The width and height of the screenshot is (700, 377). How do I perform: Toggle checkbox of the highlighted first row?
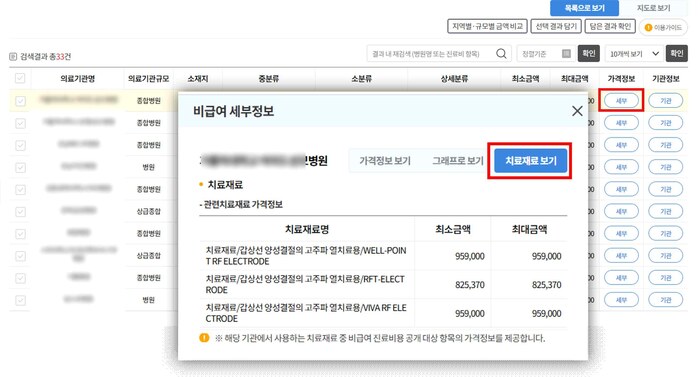coord(20,101)
